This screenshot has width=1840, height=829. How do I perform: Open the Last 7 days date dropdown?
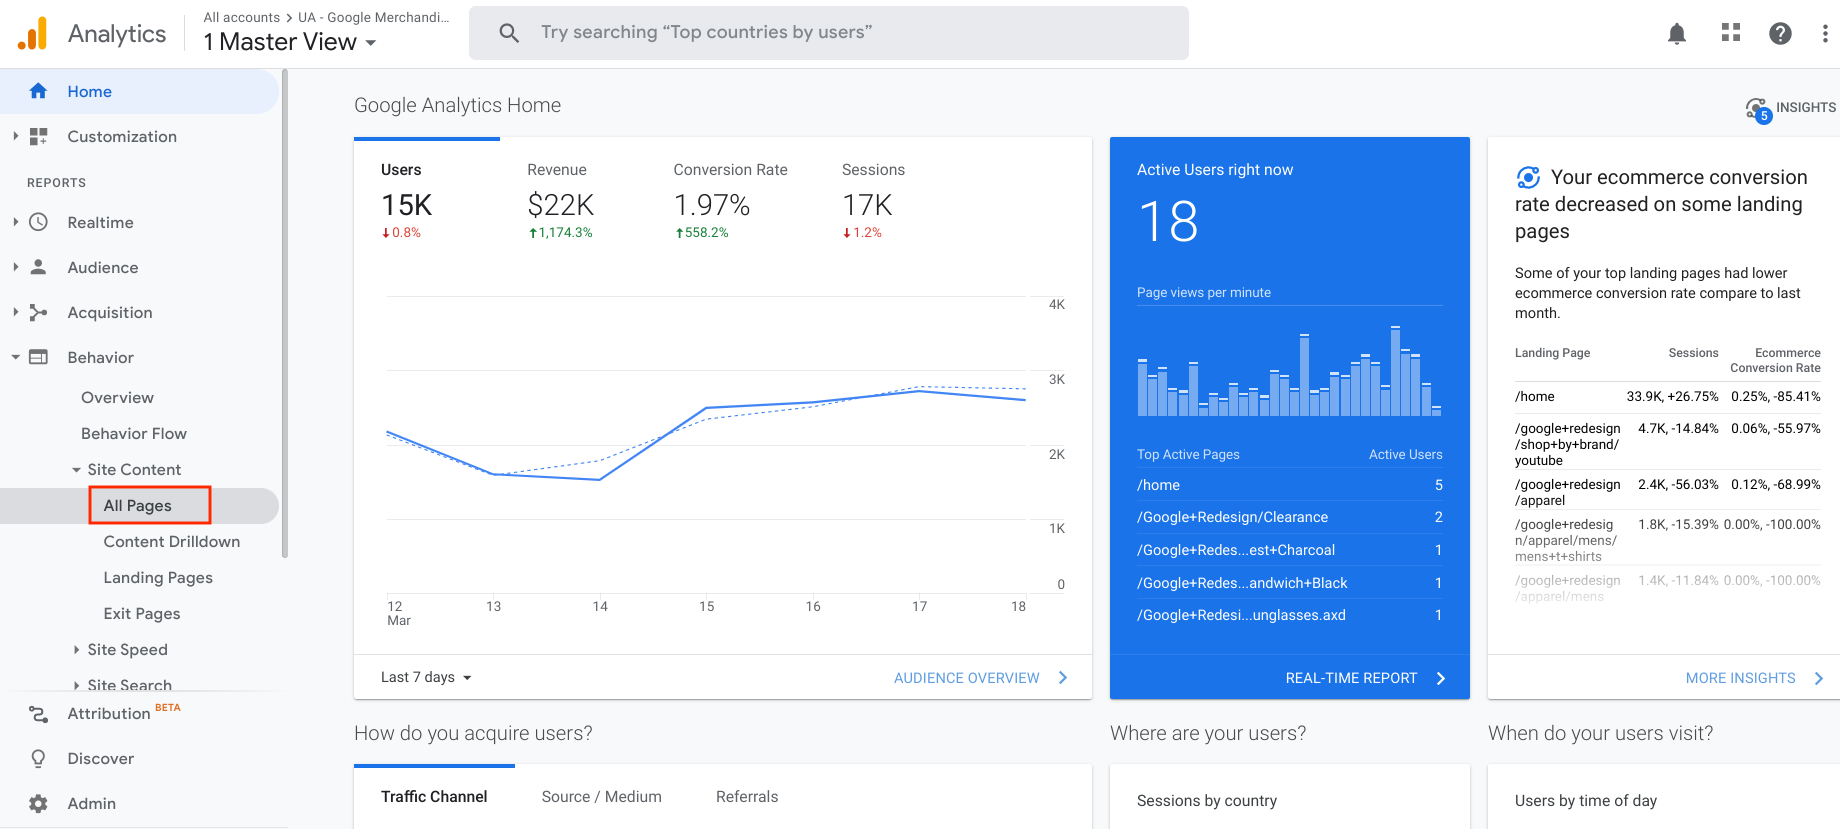[x=426, y=677]
